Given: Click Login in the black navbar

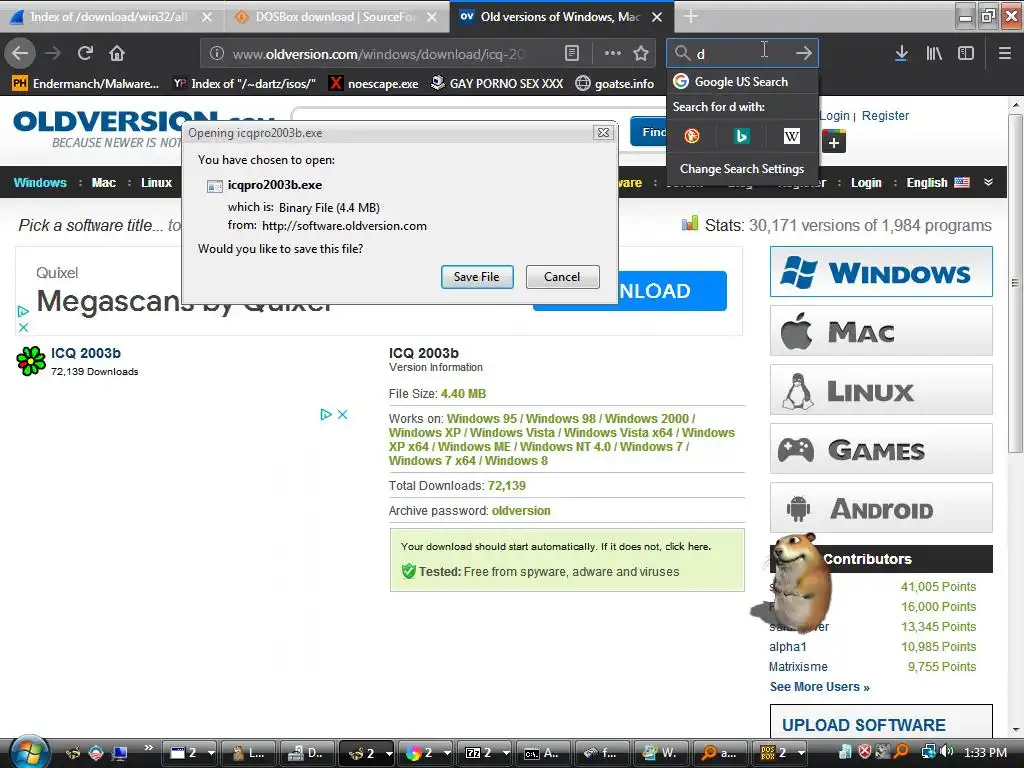Looking at the screenshot, I should pyautogui.click(x=866, y=183).
